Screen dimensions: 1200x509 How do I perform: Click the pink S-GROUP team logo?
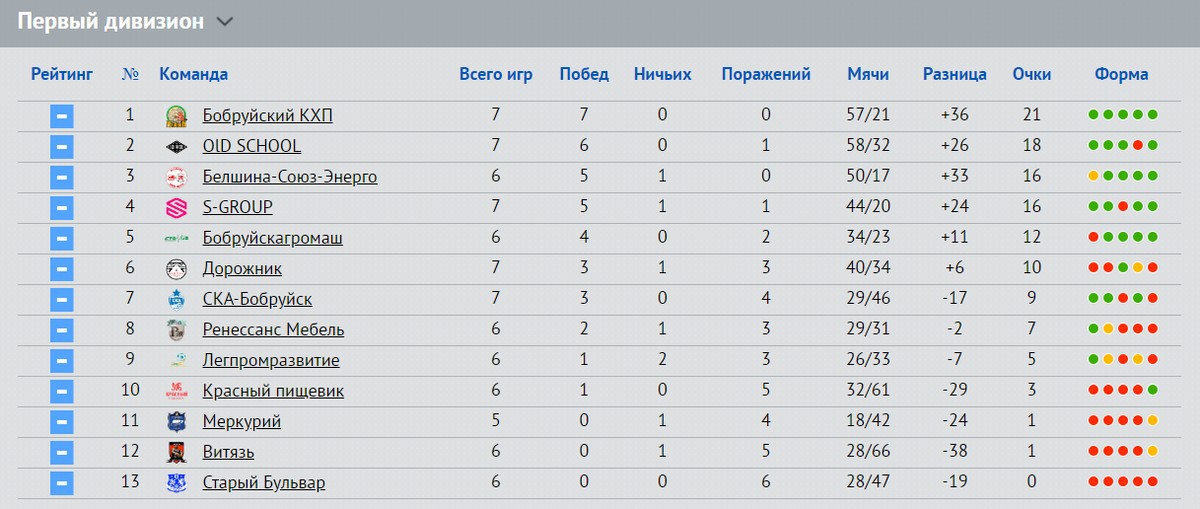(176, 208)
